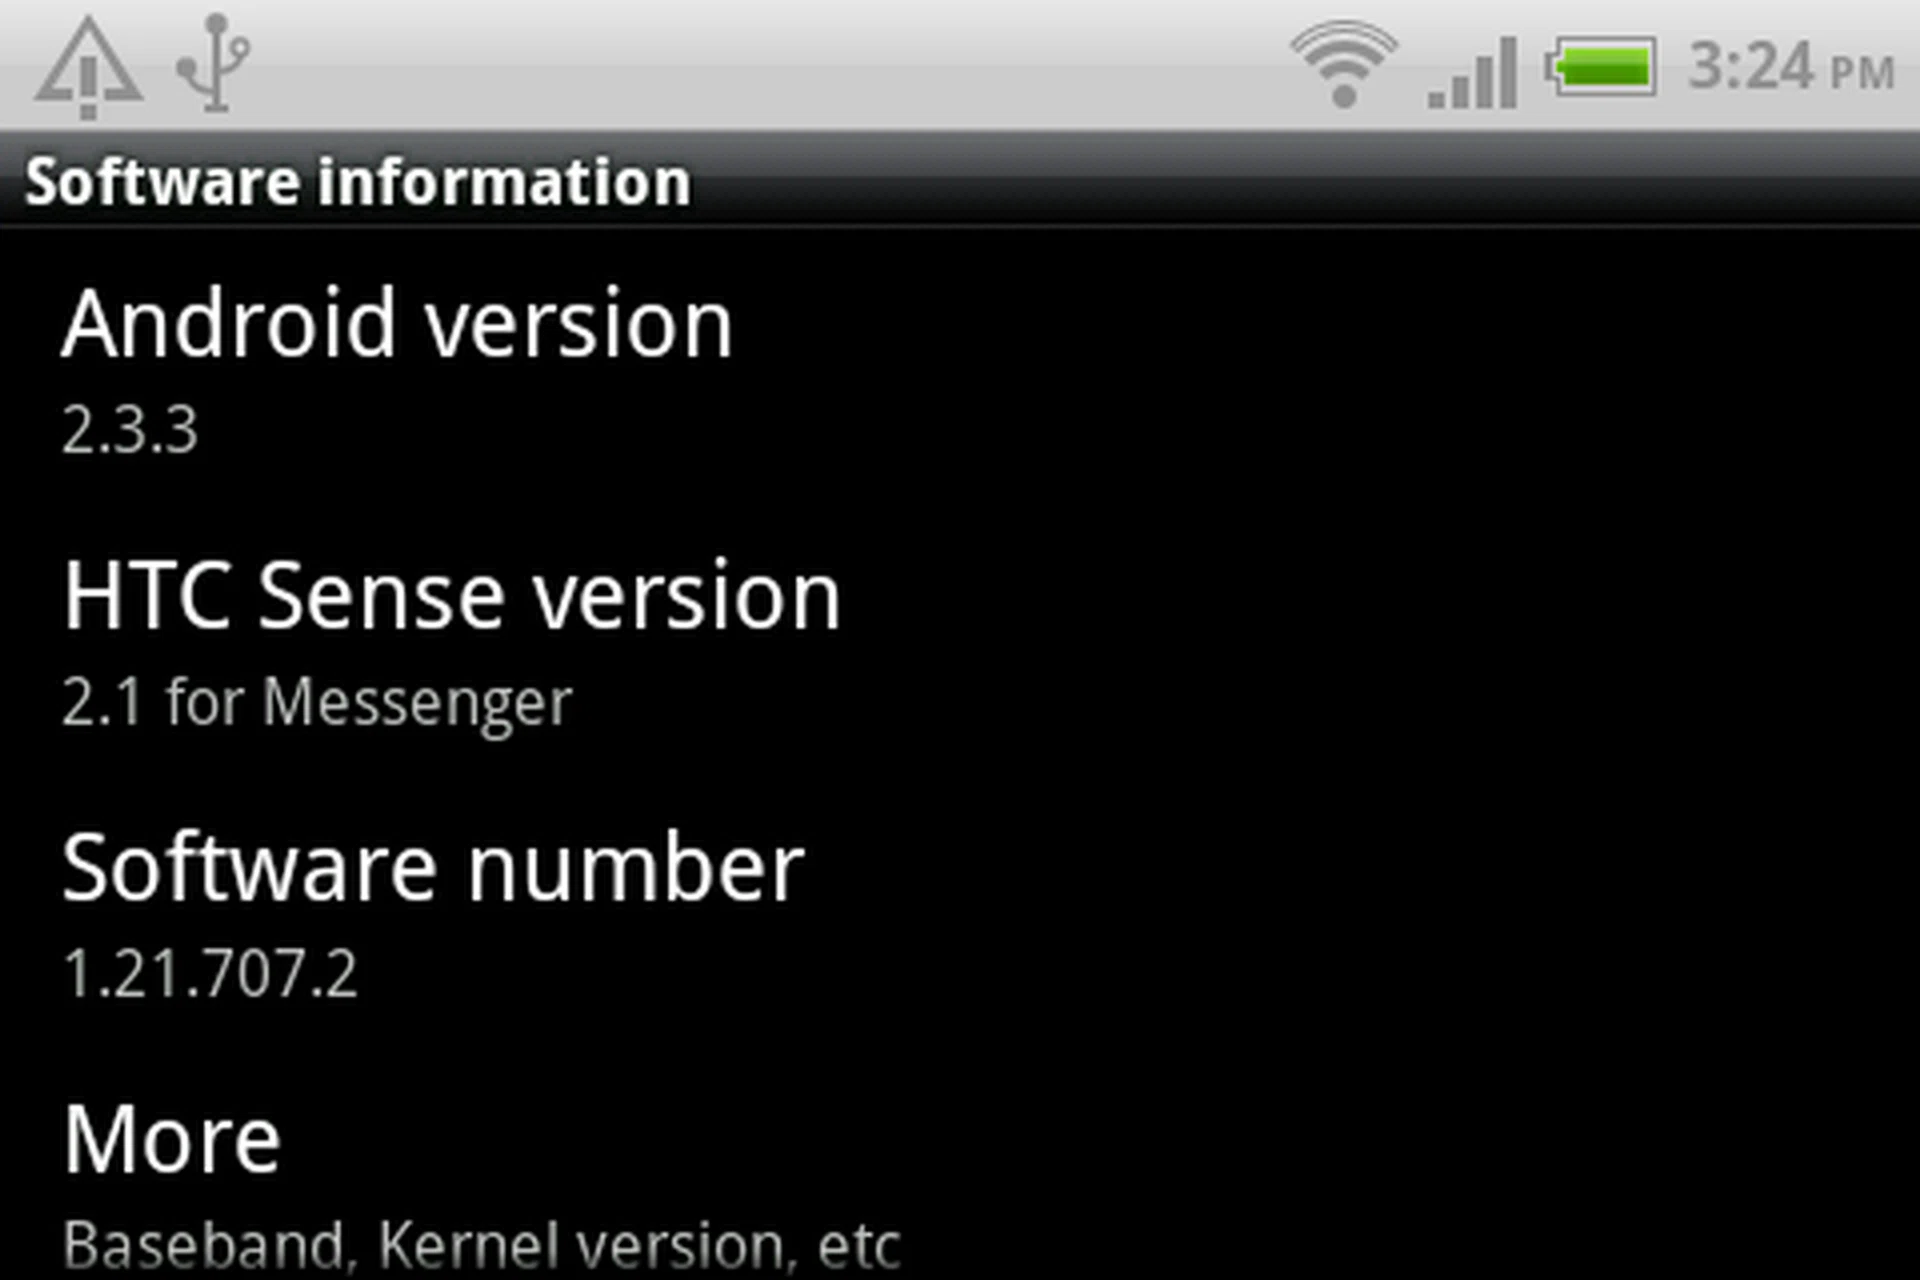Tap the 3:24 clock in status bar
1920x1280 pixels.
tap(1750, 66)
